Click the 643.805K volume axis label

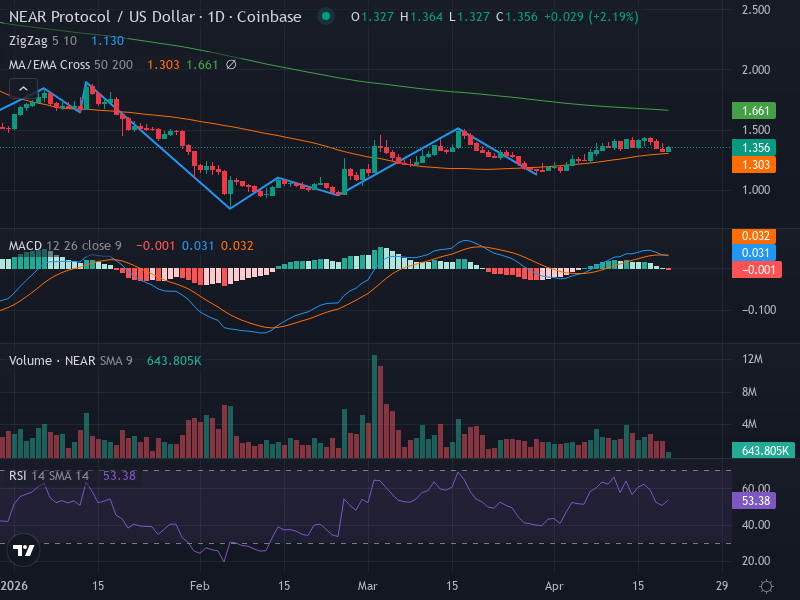[x=763, y=451]
